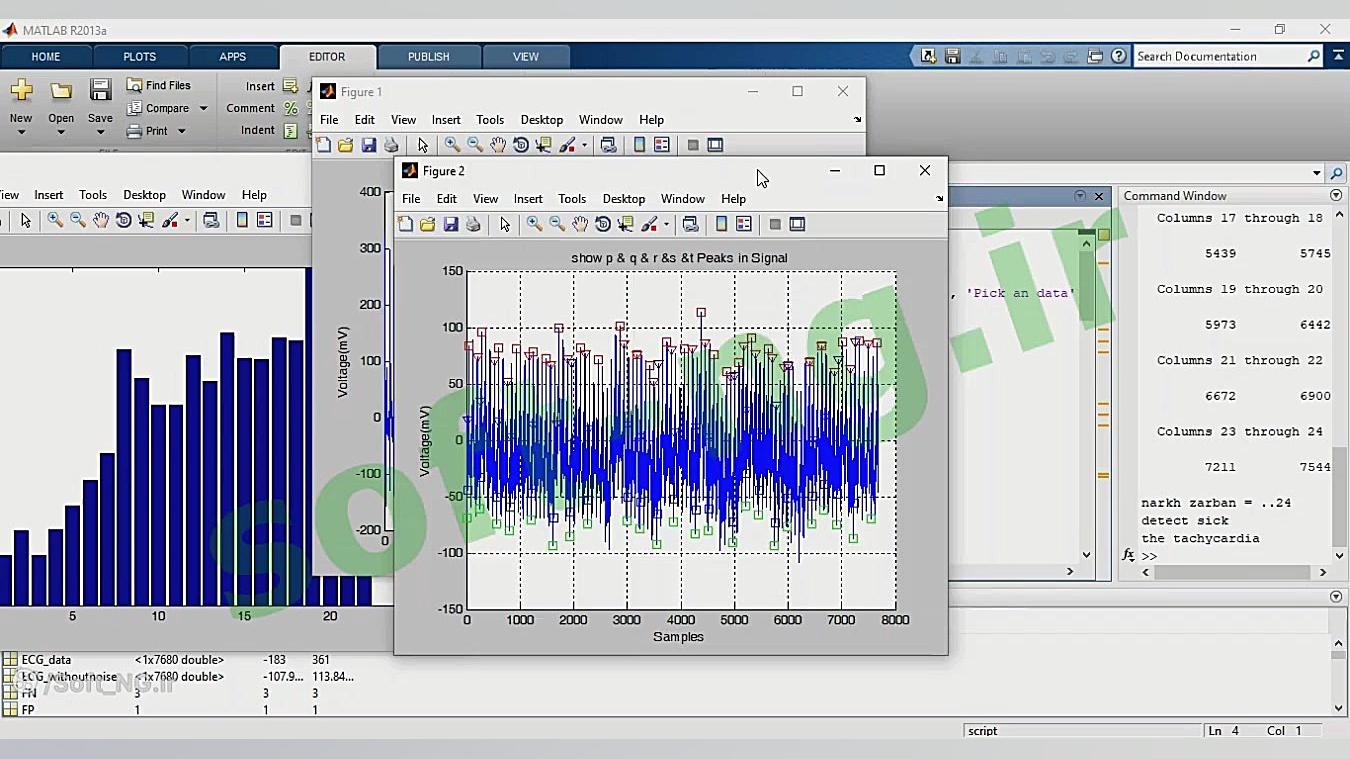Click Hide Plot Tools icon in Figure 2
The image size is (1350, 759).
(x=775, y=224)
